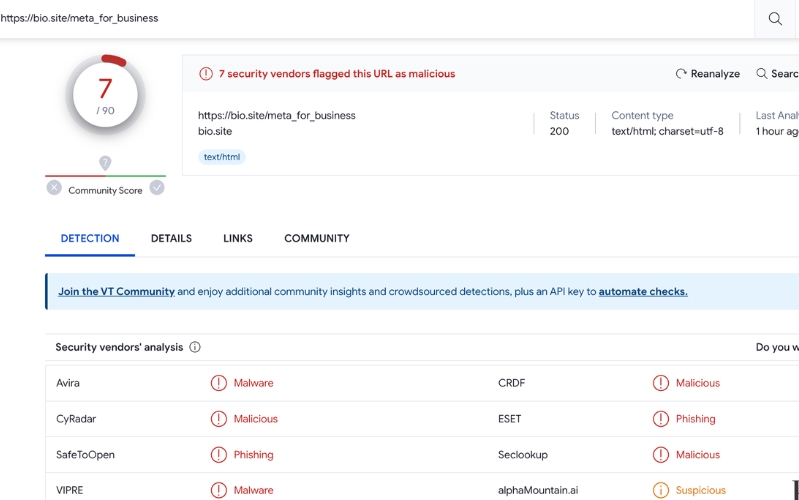Open the DETECTION tab

pyautogui.click(x=90, y=239)
